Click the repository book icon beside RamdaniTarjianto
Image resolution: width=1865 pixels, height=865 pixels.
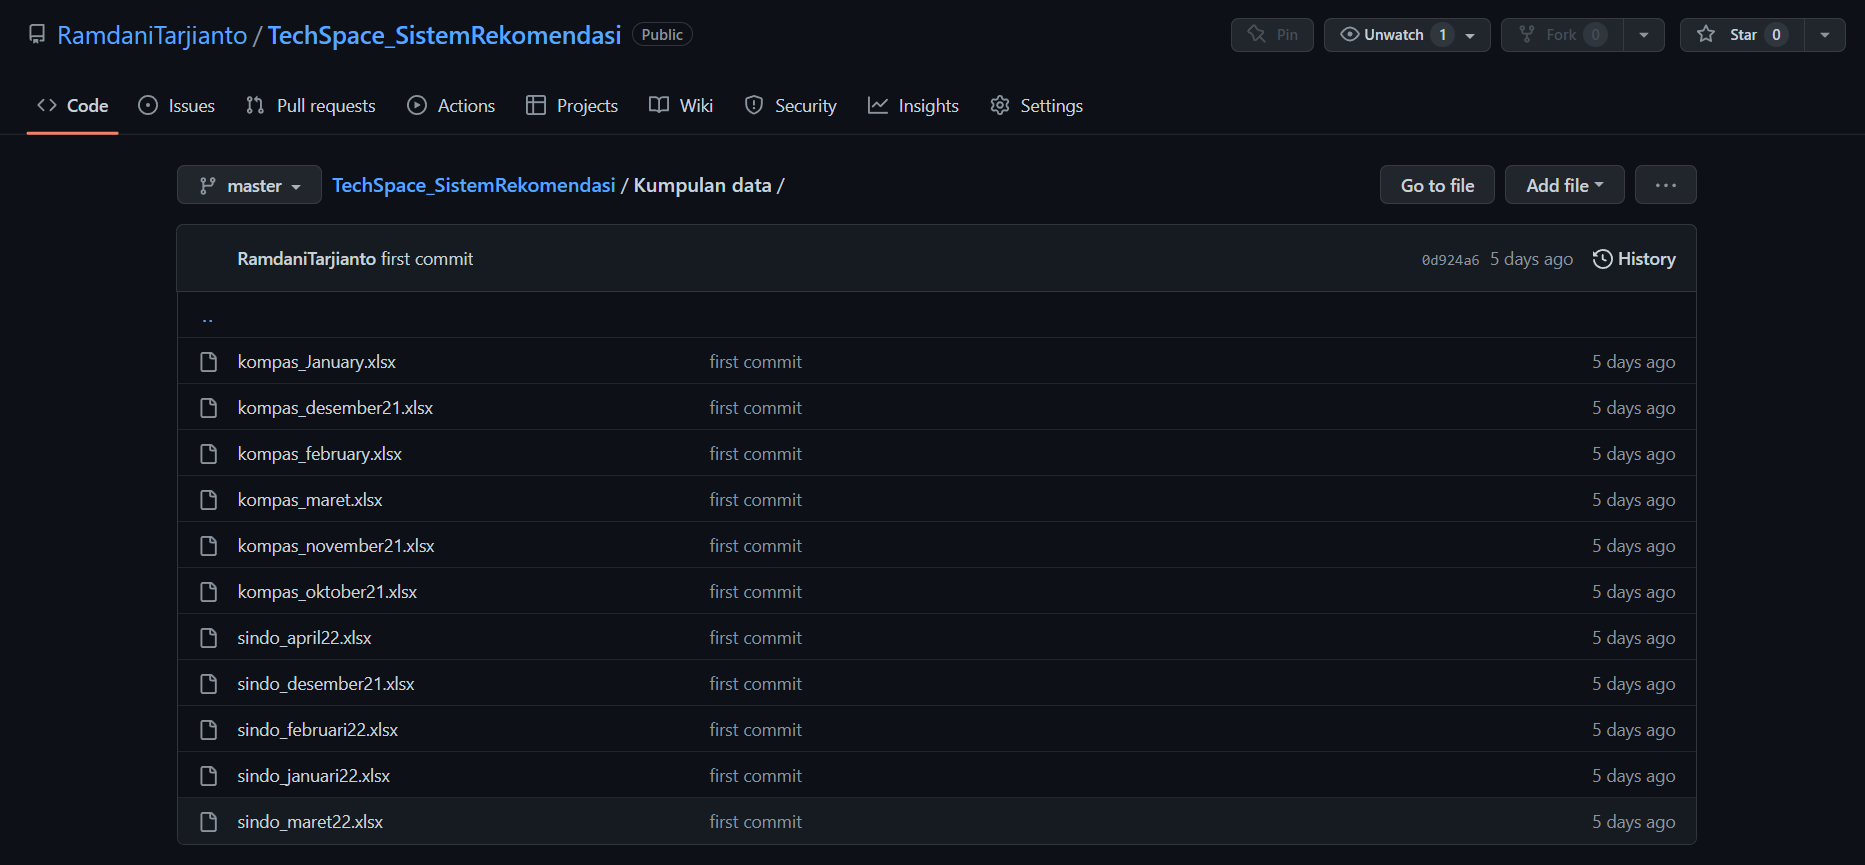37,34
